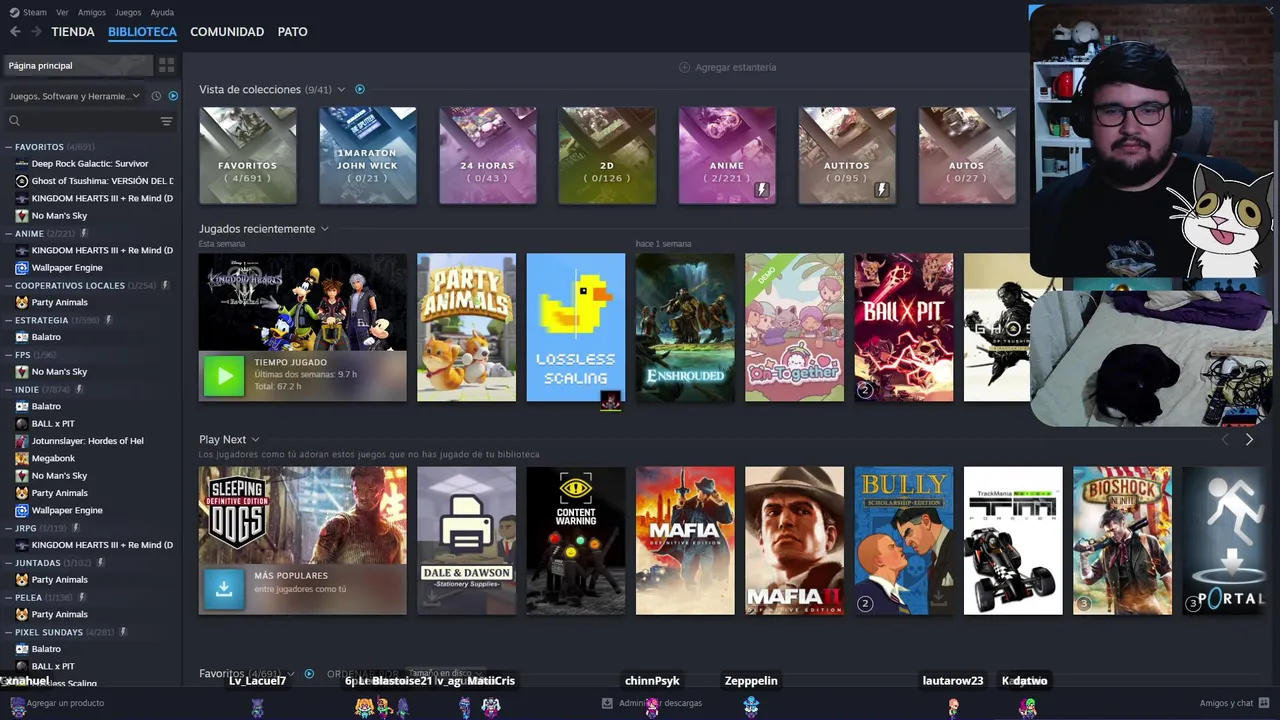
Task: Expand the Jugados recientemente dropdown
Action: click(324, 229)
